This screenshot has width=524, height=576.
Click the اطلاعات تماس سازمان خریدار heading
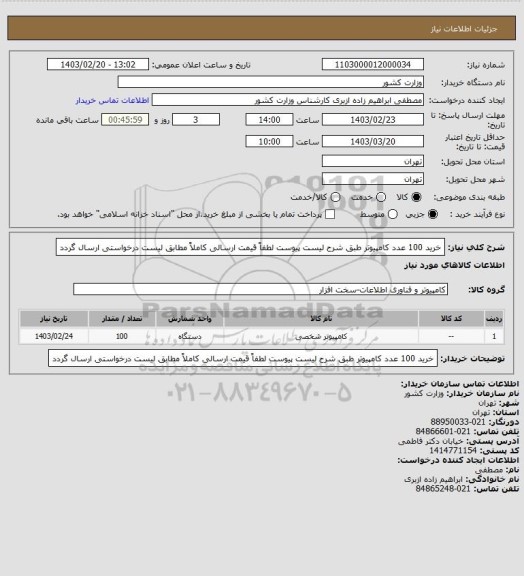pos(460,384)
